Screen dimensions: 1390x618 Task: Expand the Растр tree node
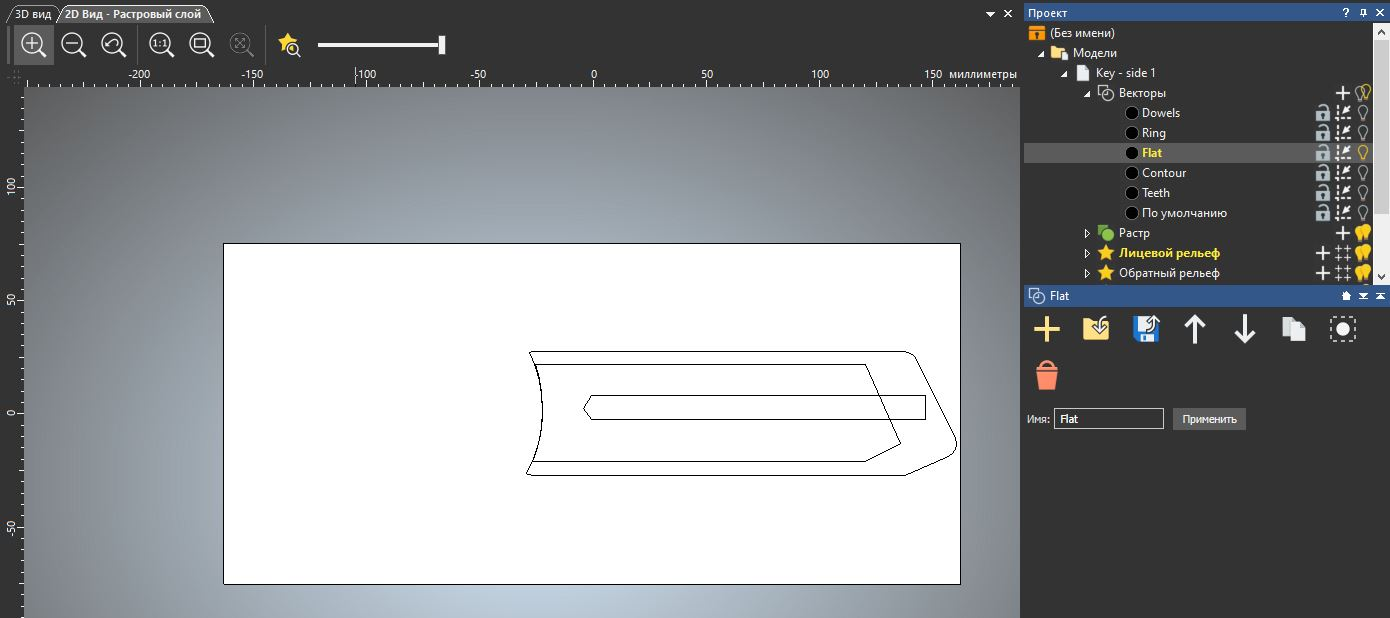1087,233
